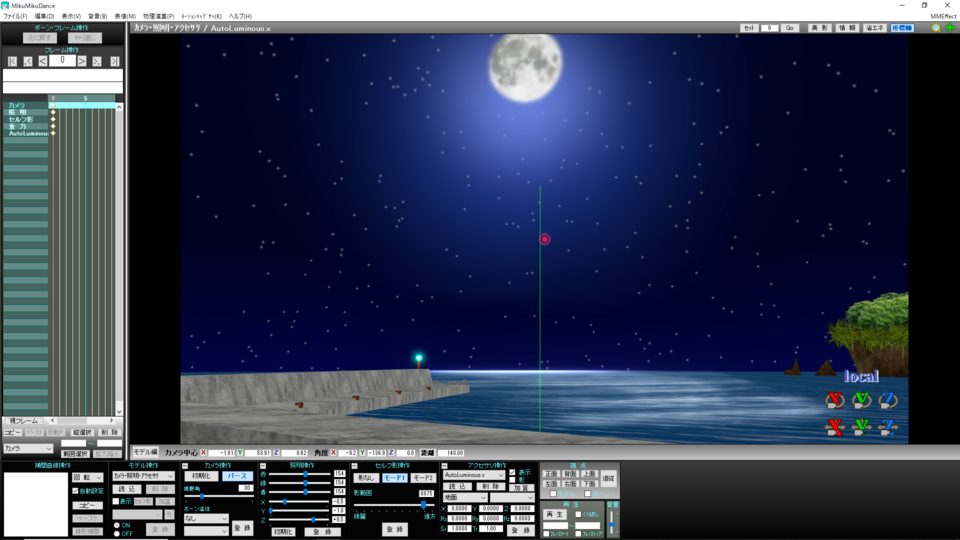Click the green Y move axis icon
The height and width of the screenshot is (540, 960).
point(861,428)
